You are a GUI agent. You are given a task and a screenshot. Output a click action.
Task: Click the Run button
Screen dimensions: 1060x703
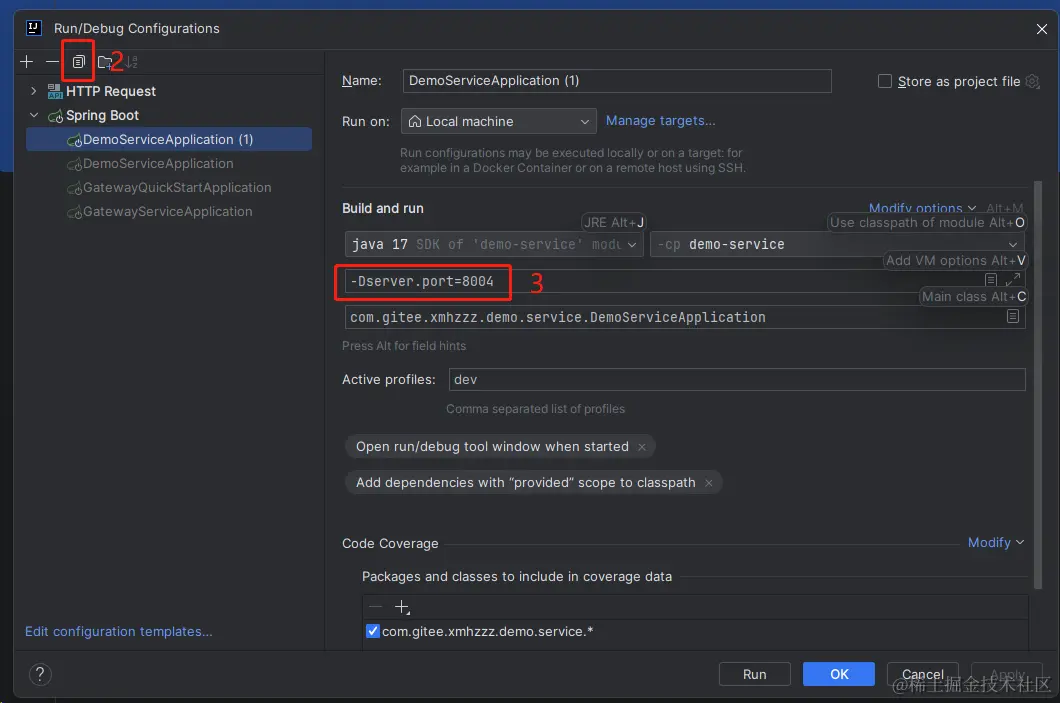pyautogui.click(x=754, y=675)
